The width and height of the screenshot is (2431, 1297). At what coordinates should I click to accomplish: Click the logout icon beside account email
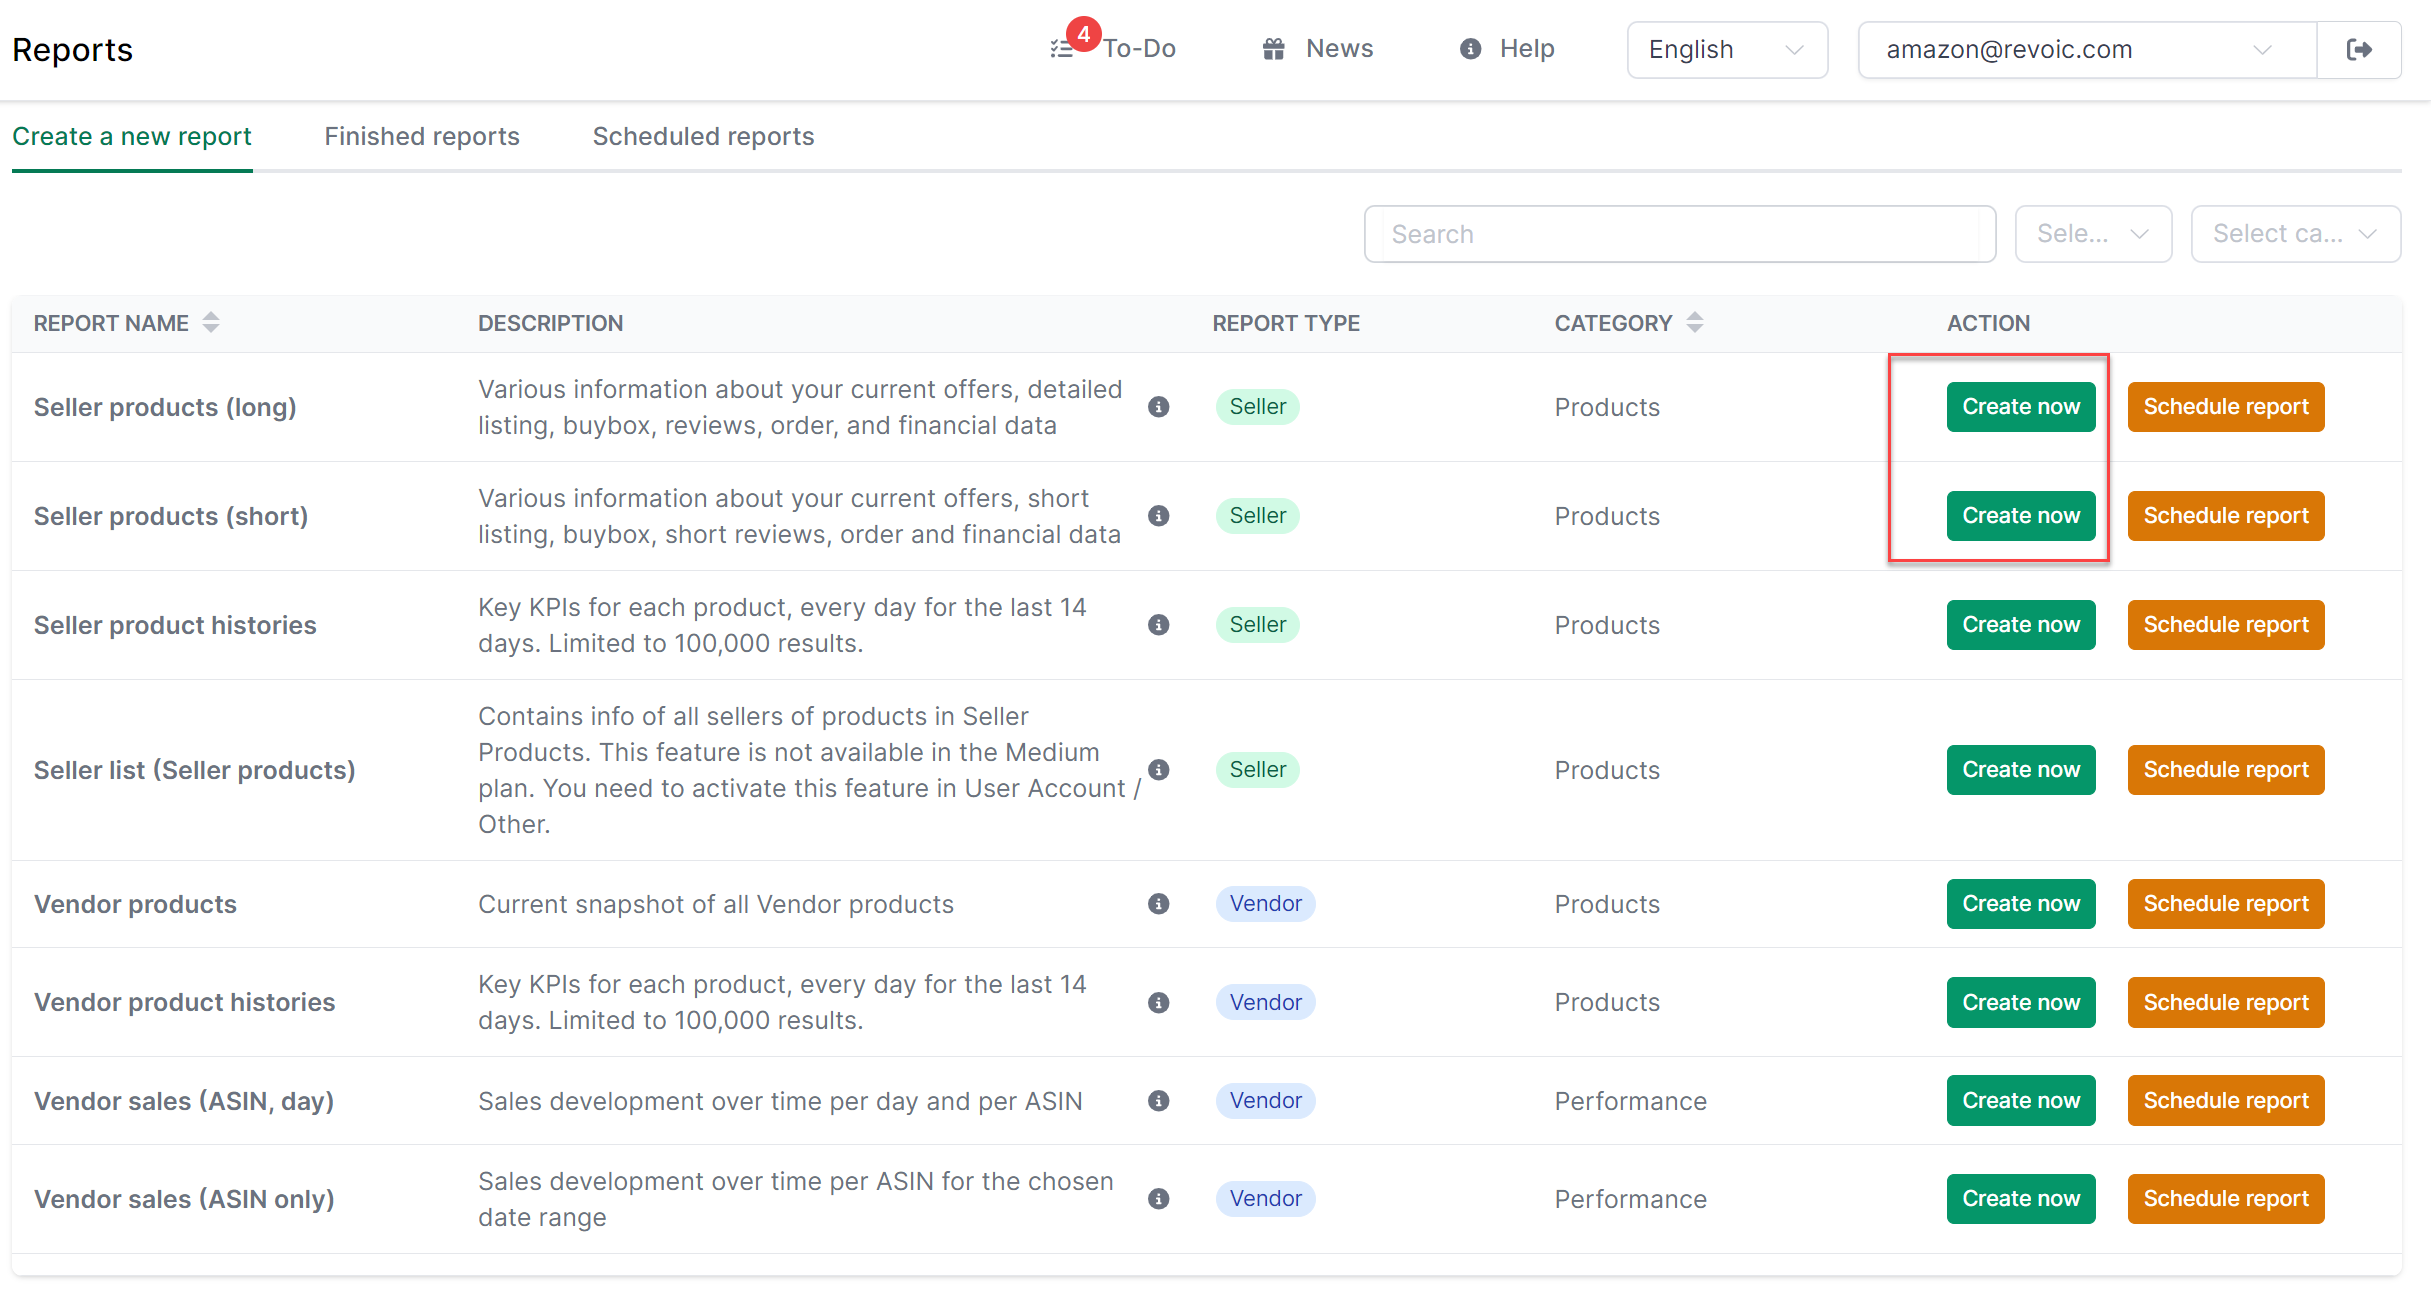click(x=2359, y=49)
